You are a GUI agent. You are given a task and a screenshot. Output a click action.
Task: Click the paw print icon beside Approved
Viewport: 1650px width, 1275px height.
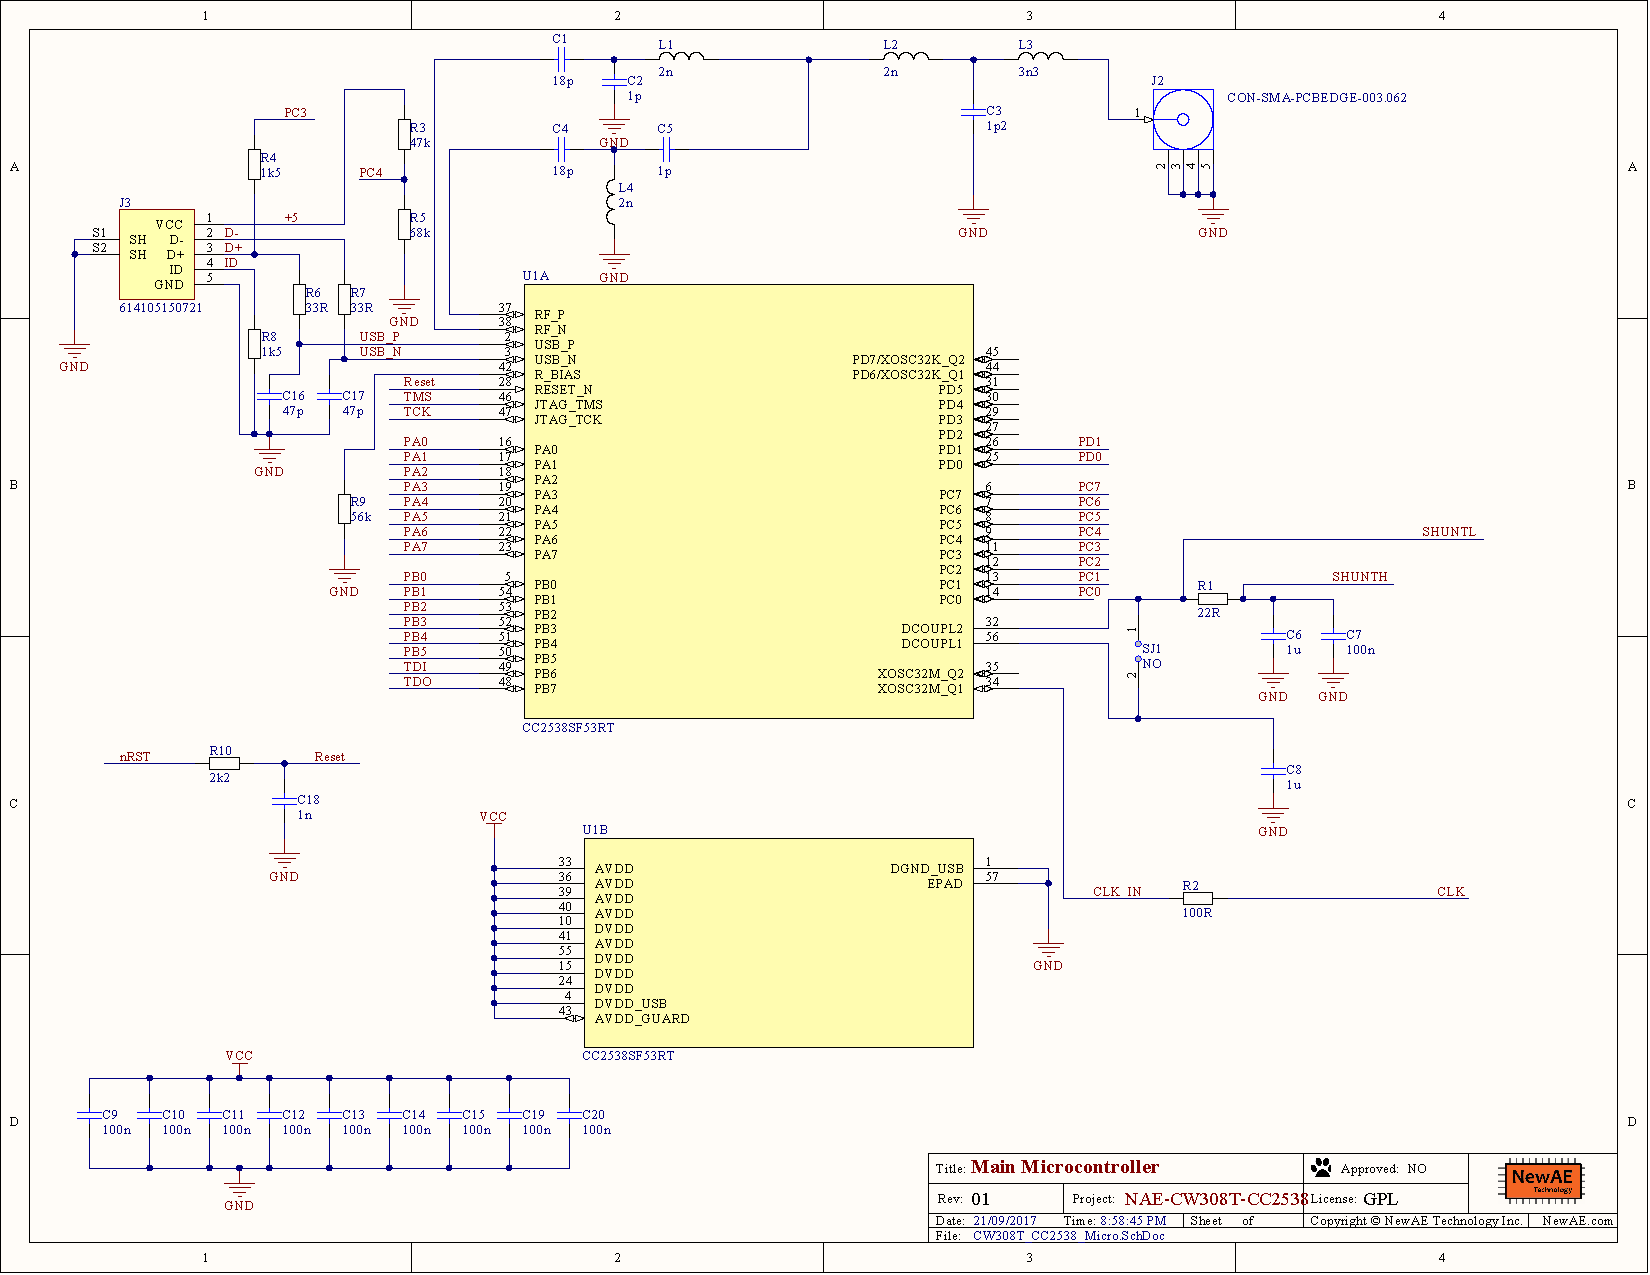tap(1322, 1167)
